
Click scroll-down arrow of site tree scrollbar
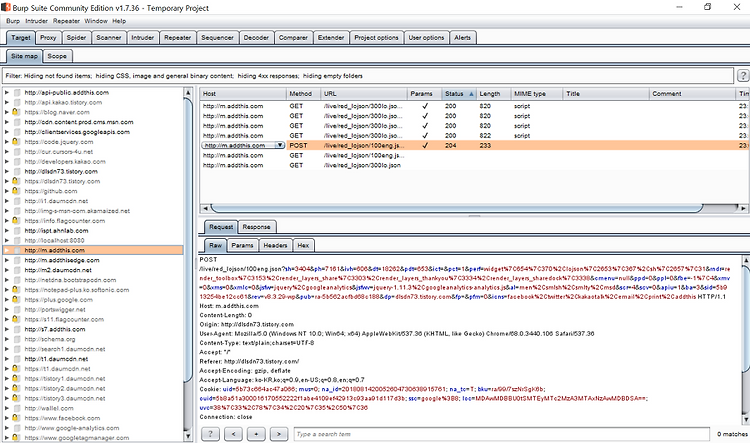[x=188, y=436]
